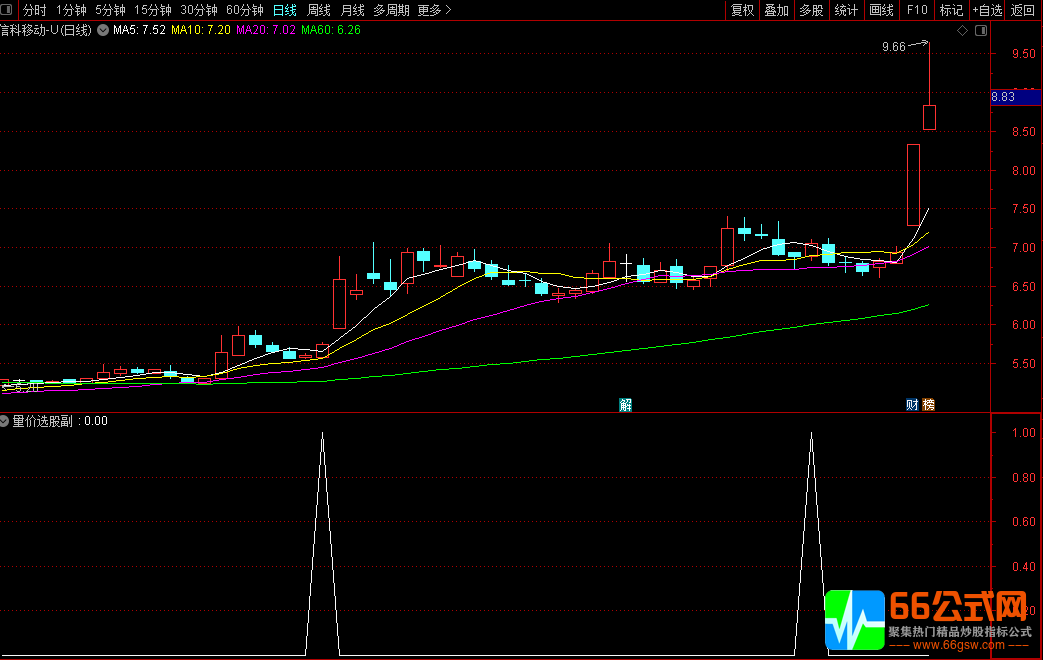
Task: Click the 榜 marker icon
Action: pos(928,404)
